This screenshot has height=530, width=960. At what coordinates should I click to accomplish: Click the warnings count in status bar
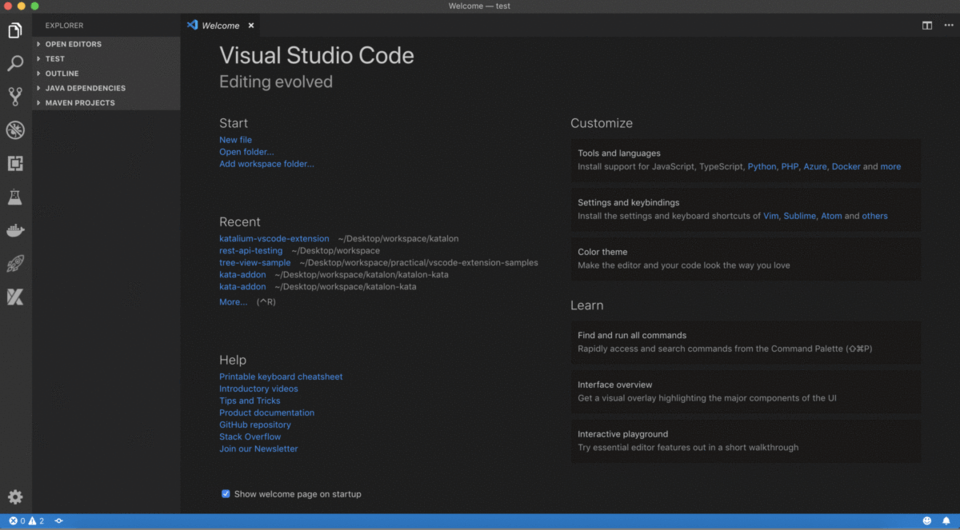(x=36, y=521)
